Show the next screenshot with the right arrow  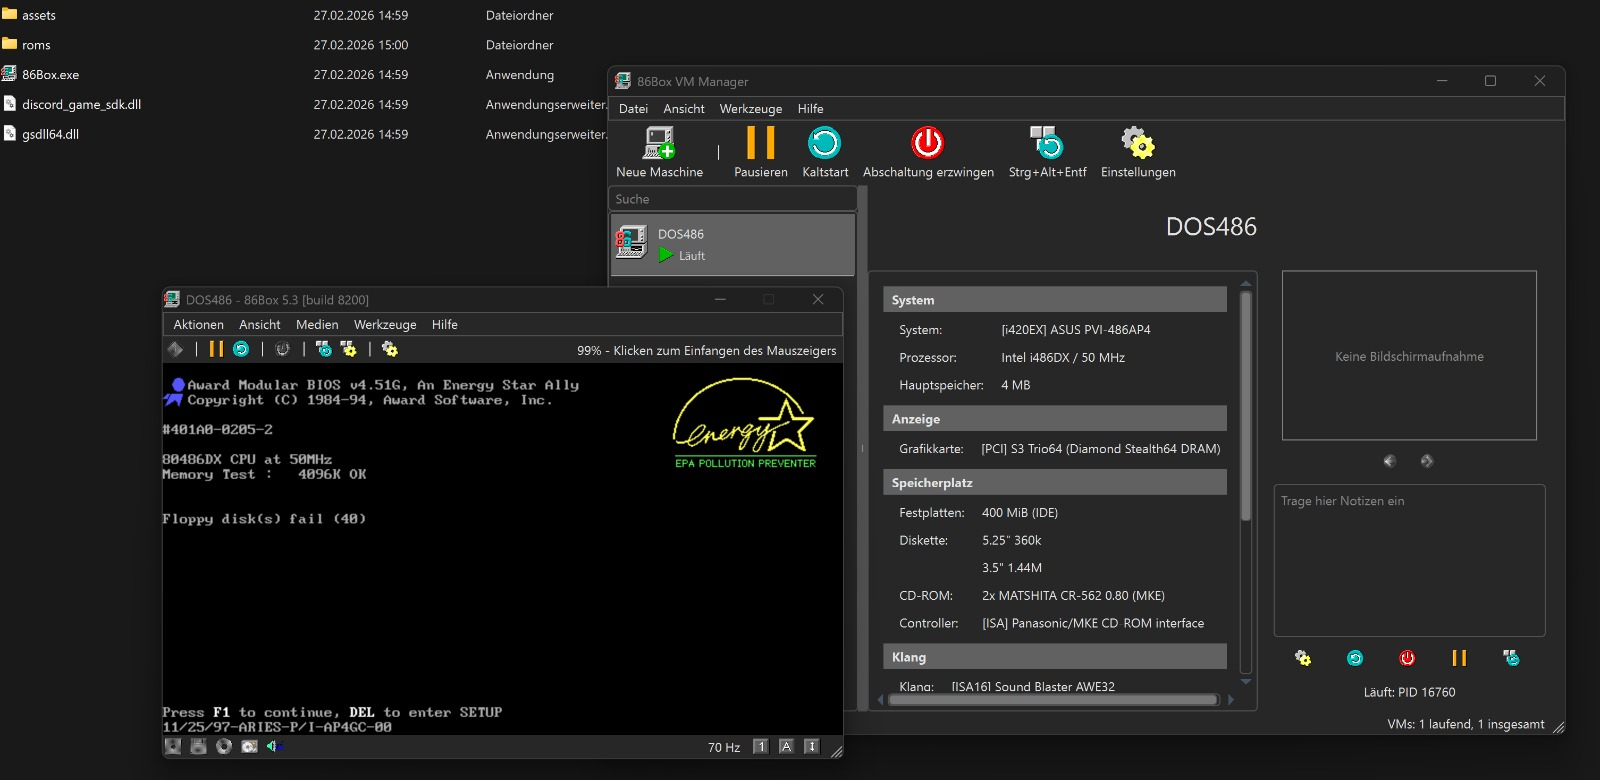[x=1427, y=461]
